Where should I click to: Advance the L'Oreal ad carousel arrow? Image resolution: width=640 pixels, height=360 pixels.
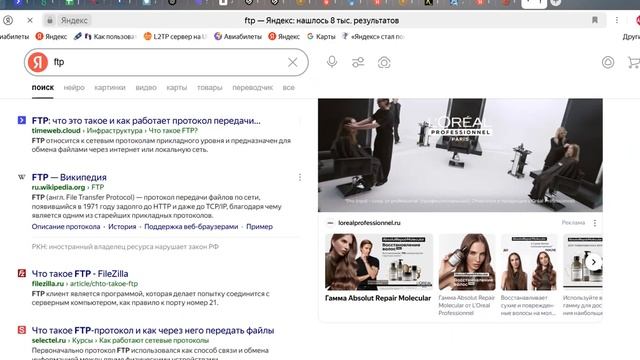(x=594, y=262)
